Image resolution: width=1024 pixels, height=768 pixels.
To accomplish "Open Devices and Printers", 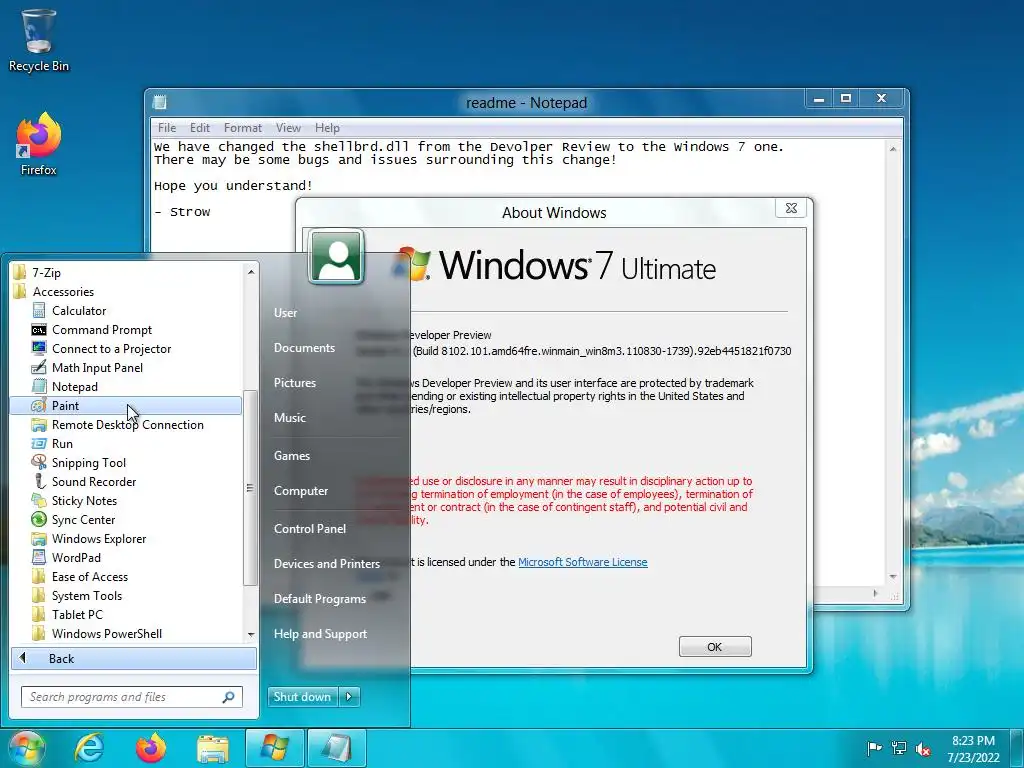I will click(x=327, y=564).
